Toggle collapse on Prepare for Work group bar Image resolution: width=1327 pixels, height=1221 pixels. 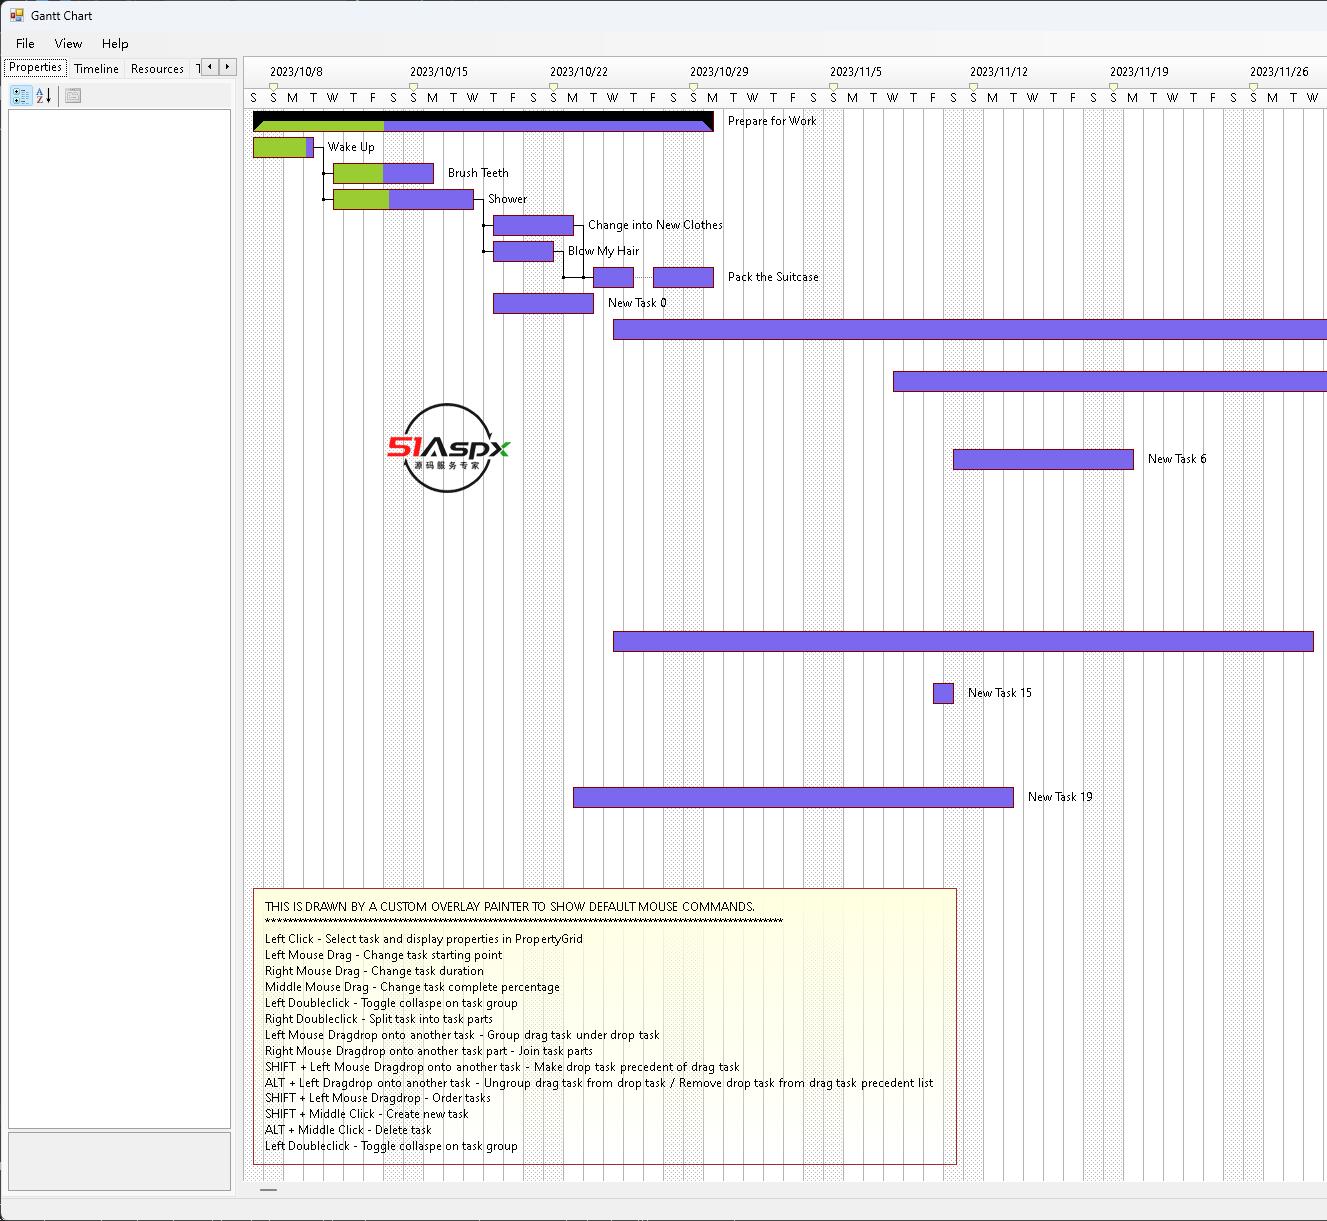483,121
